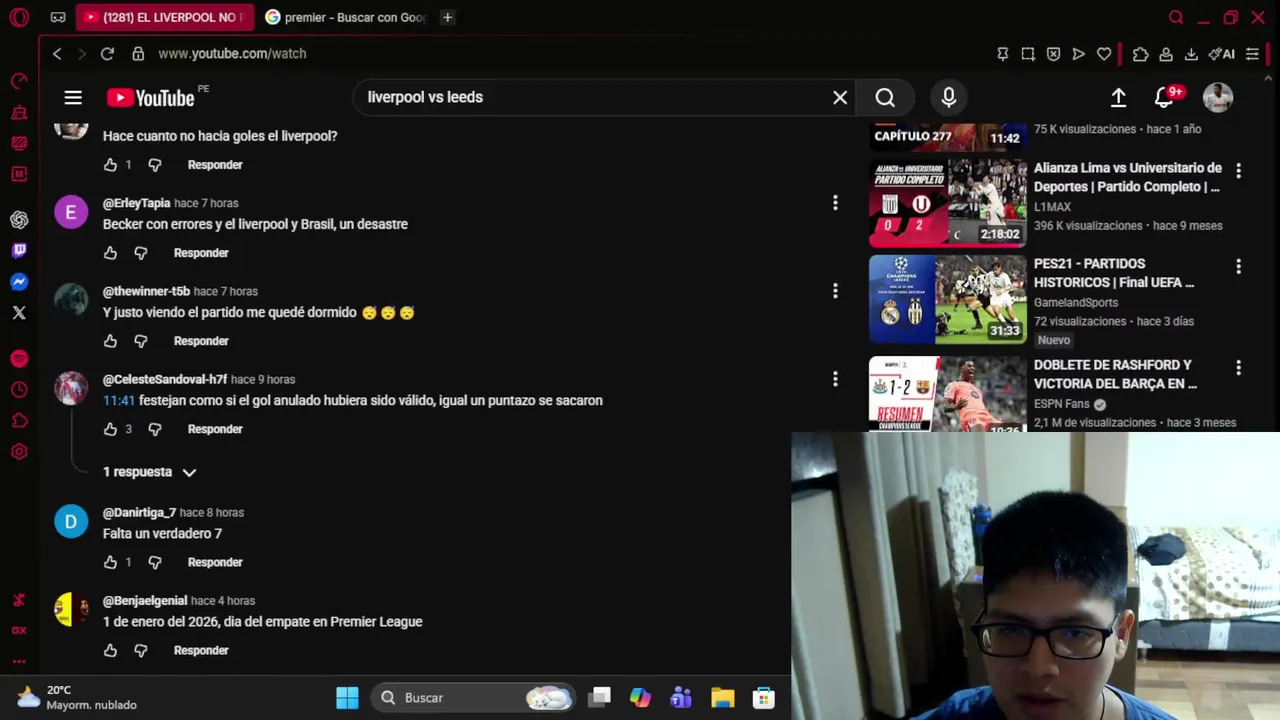Like the Danirtiga_7 comment
The image size is (1280, 720).
110,562
